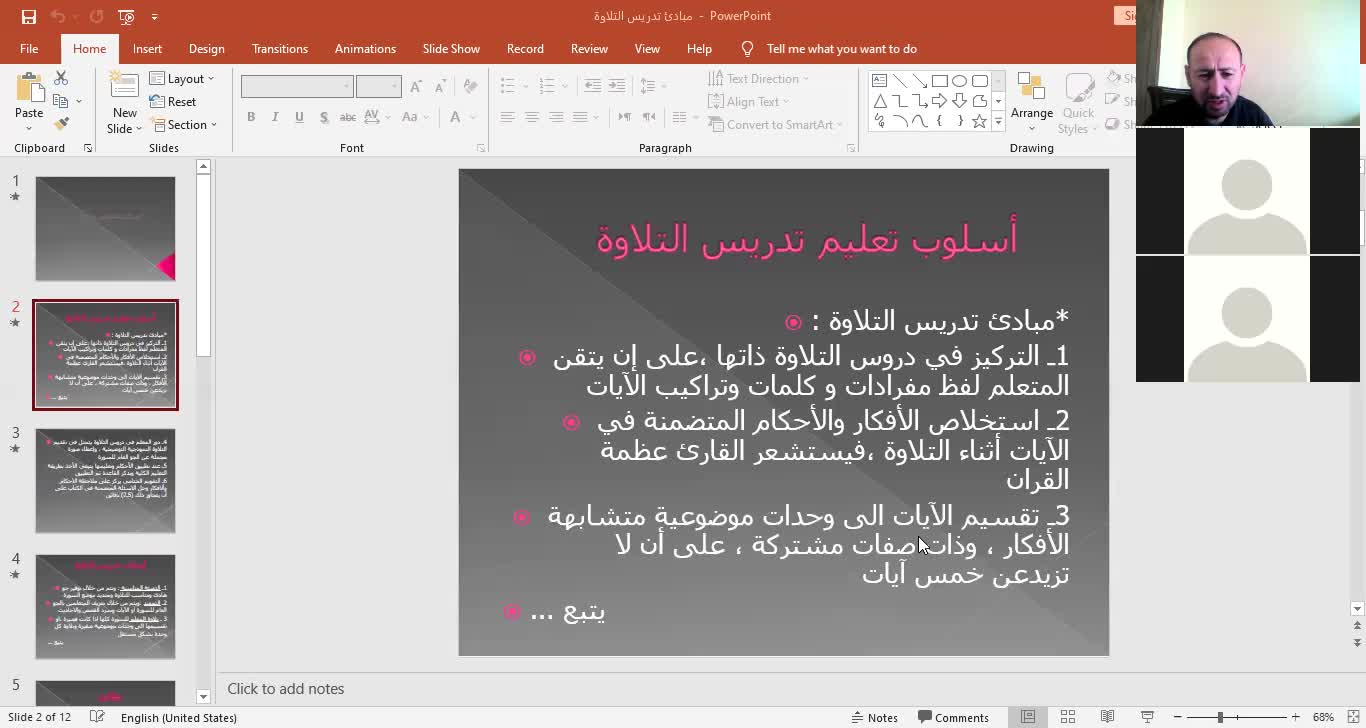This screenshot has width=1366, height=728.
Task: Open the Layout dropdown
Action: (182, 78)
